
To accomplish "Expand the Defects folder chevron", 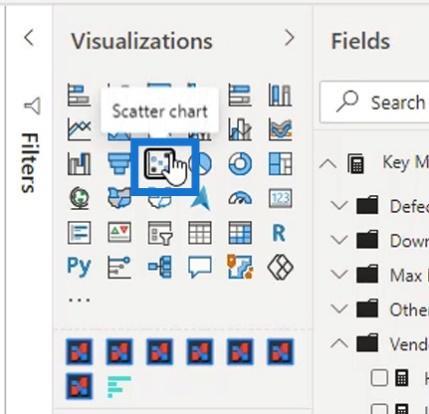I will pos(339,205).
